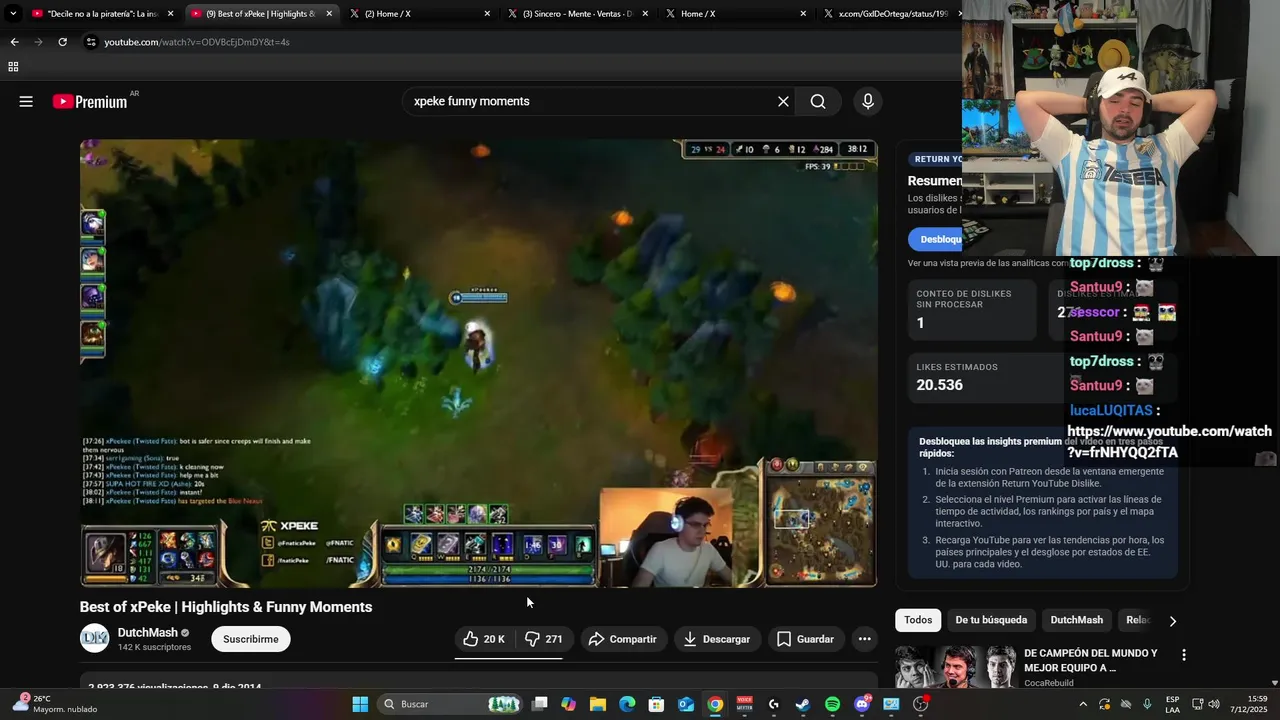Open File Explorer from the taskbar
The height and width of the screenshot is (720, 1280).
click(598, 704)
